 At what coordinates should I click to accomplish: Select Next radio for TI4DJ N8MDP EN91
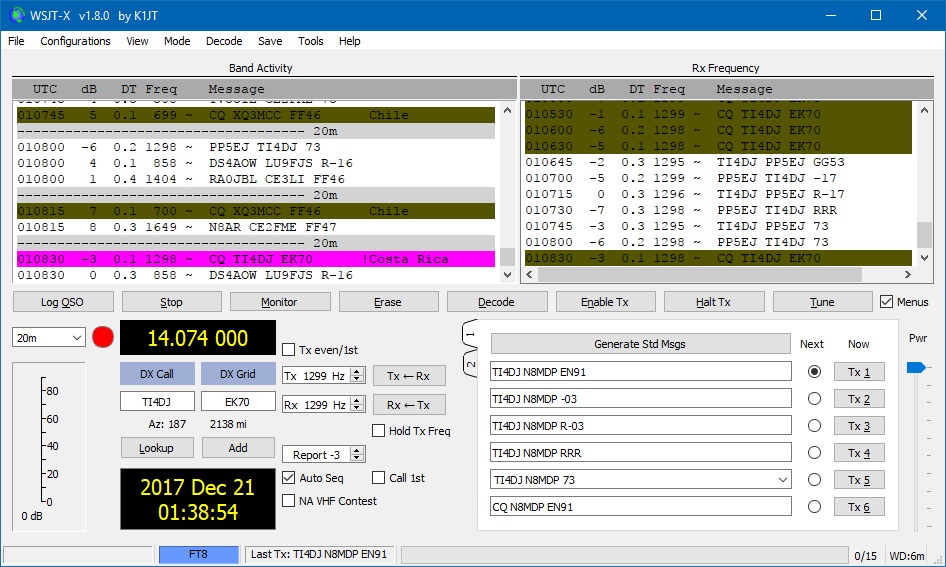(814, 372)
